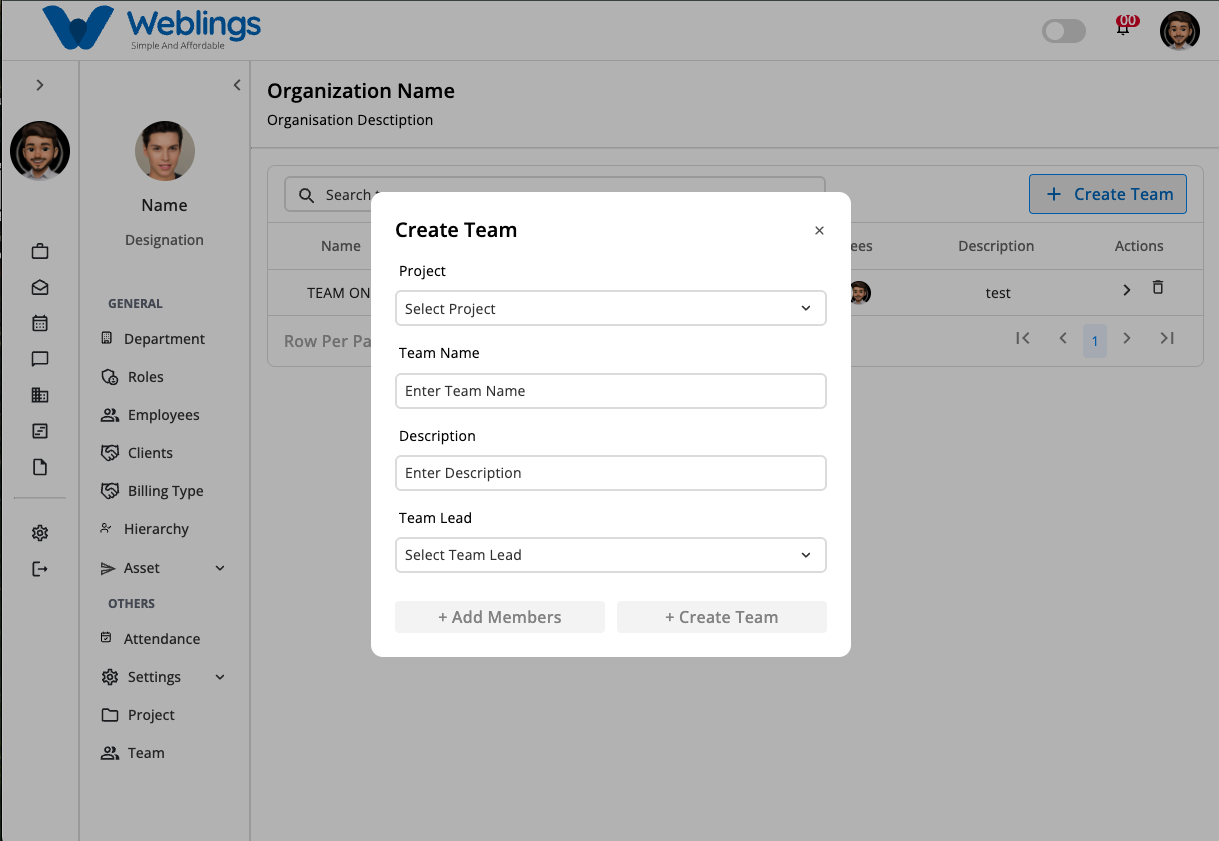This screenshot has height=841, width=1219.
Task: Click the Project item in sidebar
Action: point(138,715)
